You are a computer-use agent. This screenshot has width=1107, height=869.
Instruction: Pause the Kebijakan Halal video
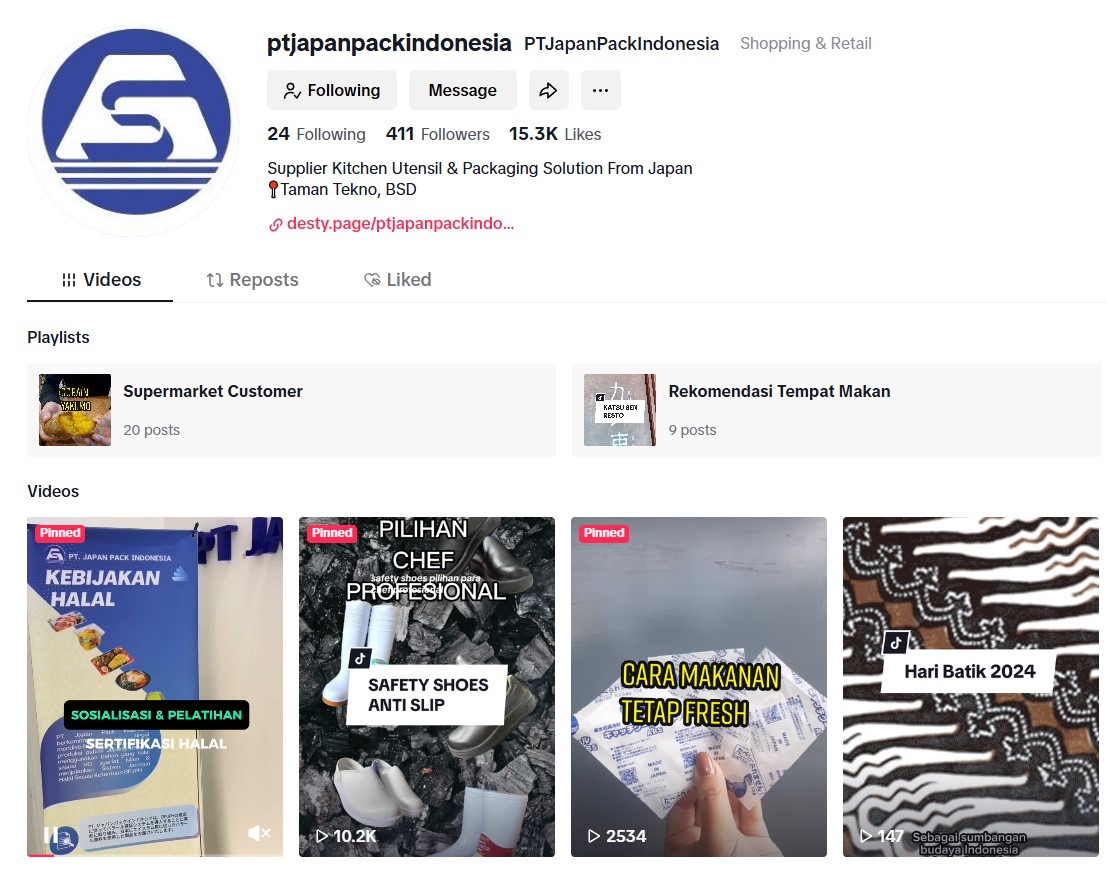coord(50,835)
